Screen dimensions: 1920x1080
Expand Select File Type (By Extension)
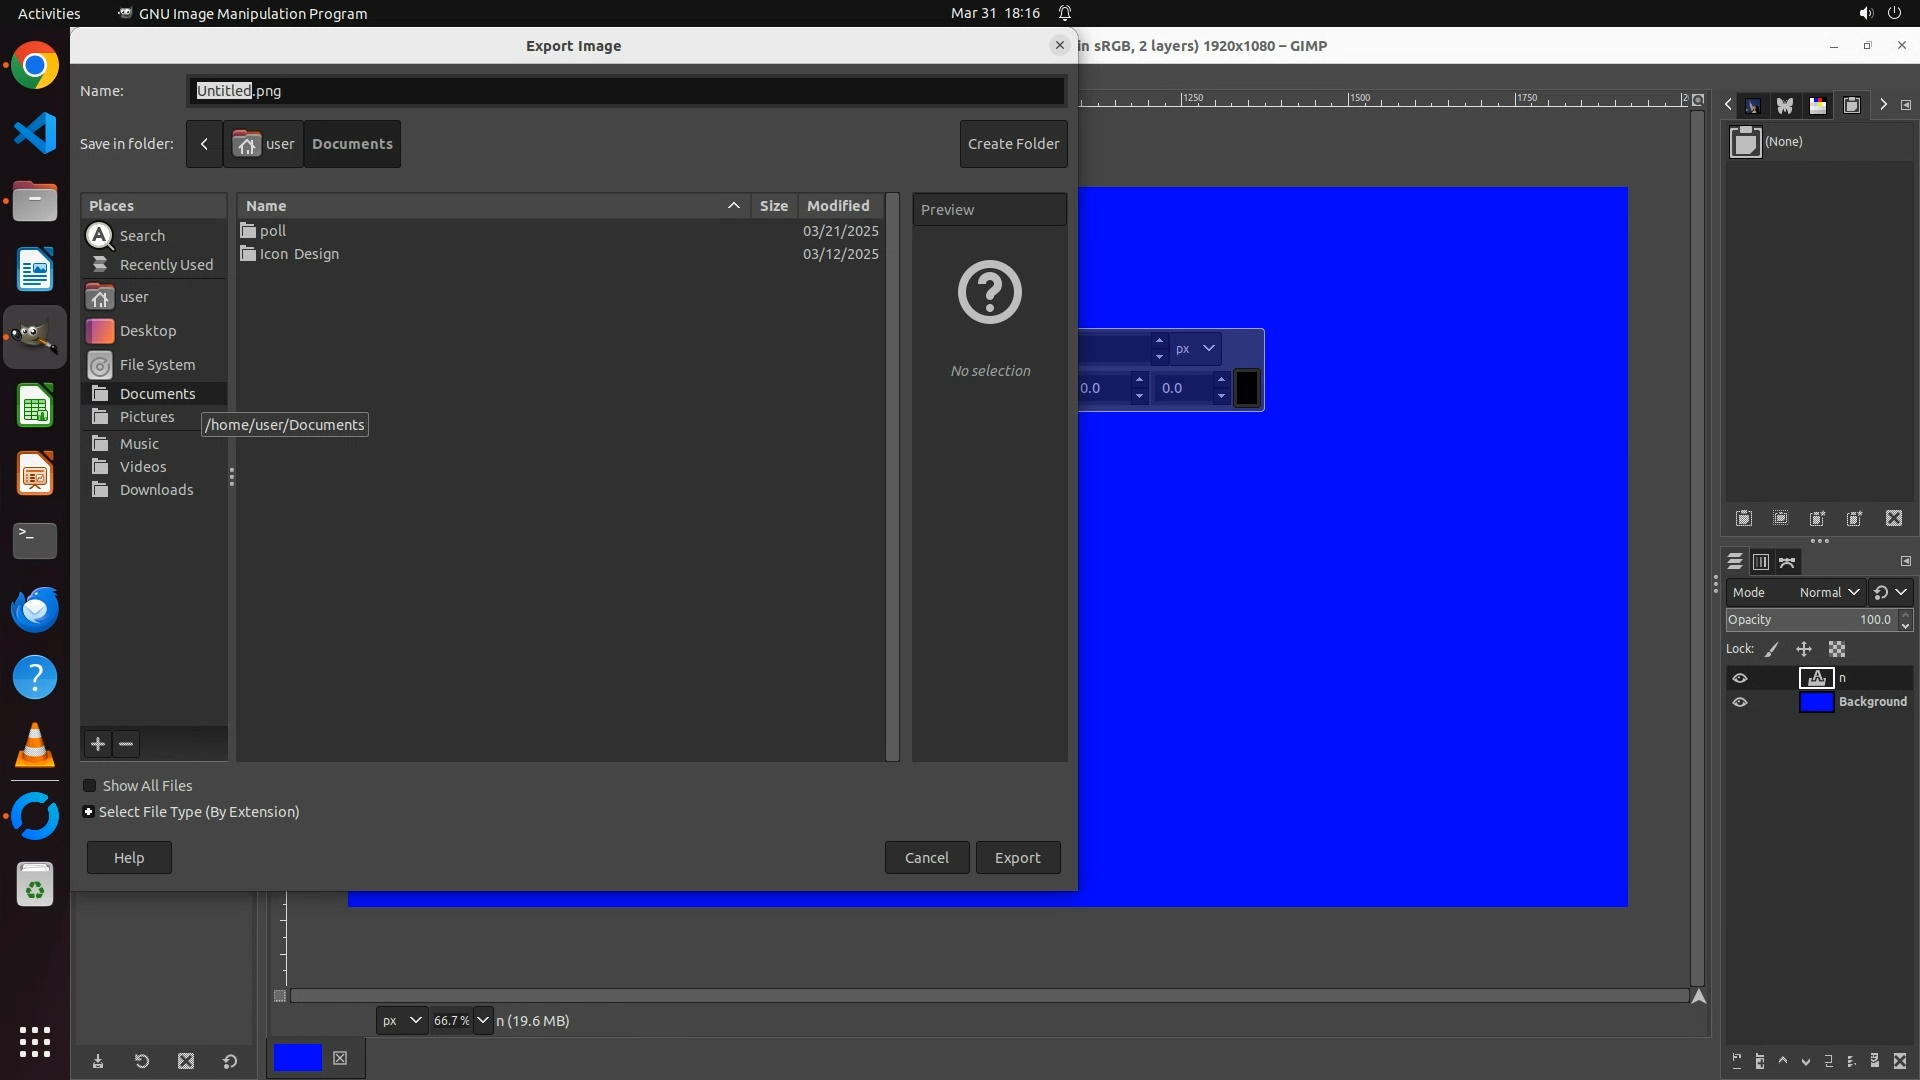click(x=89, y=812)
